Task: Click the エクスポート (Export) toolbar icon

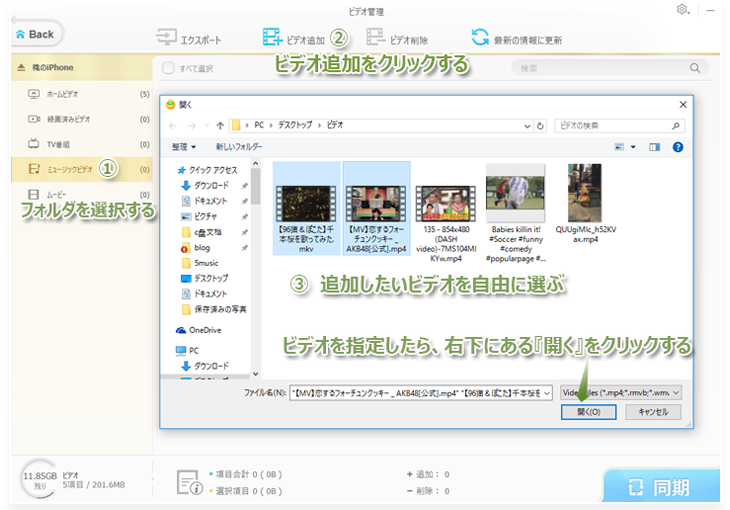Action: (166, 39)
